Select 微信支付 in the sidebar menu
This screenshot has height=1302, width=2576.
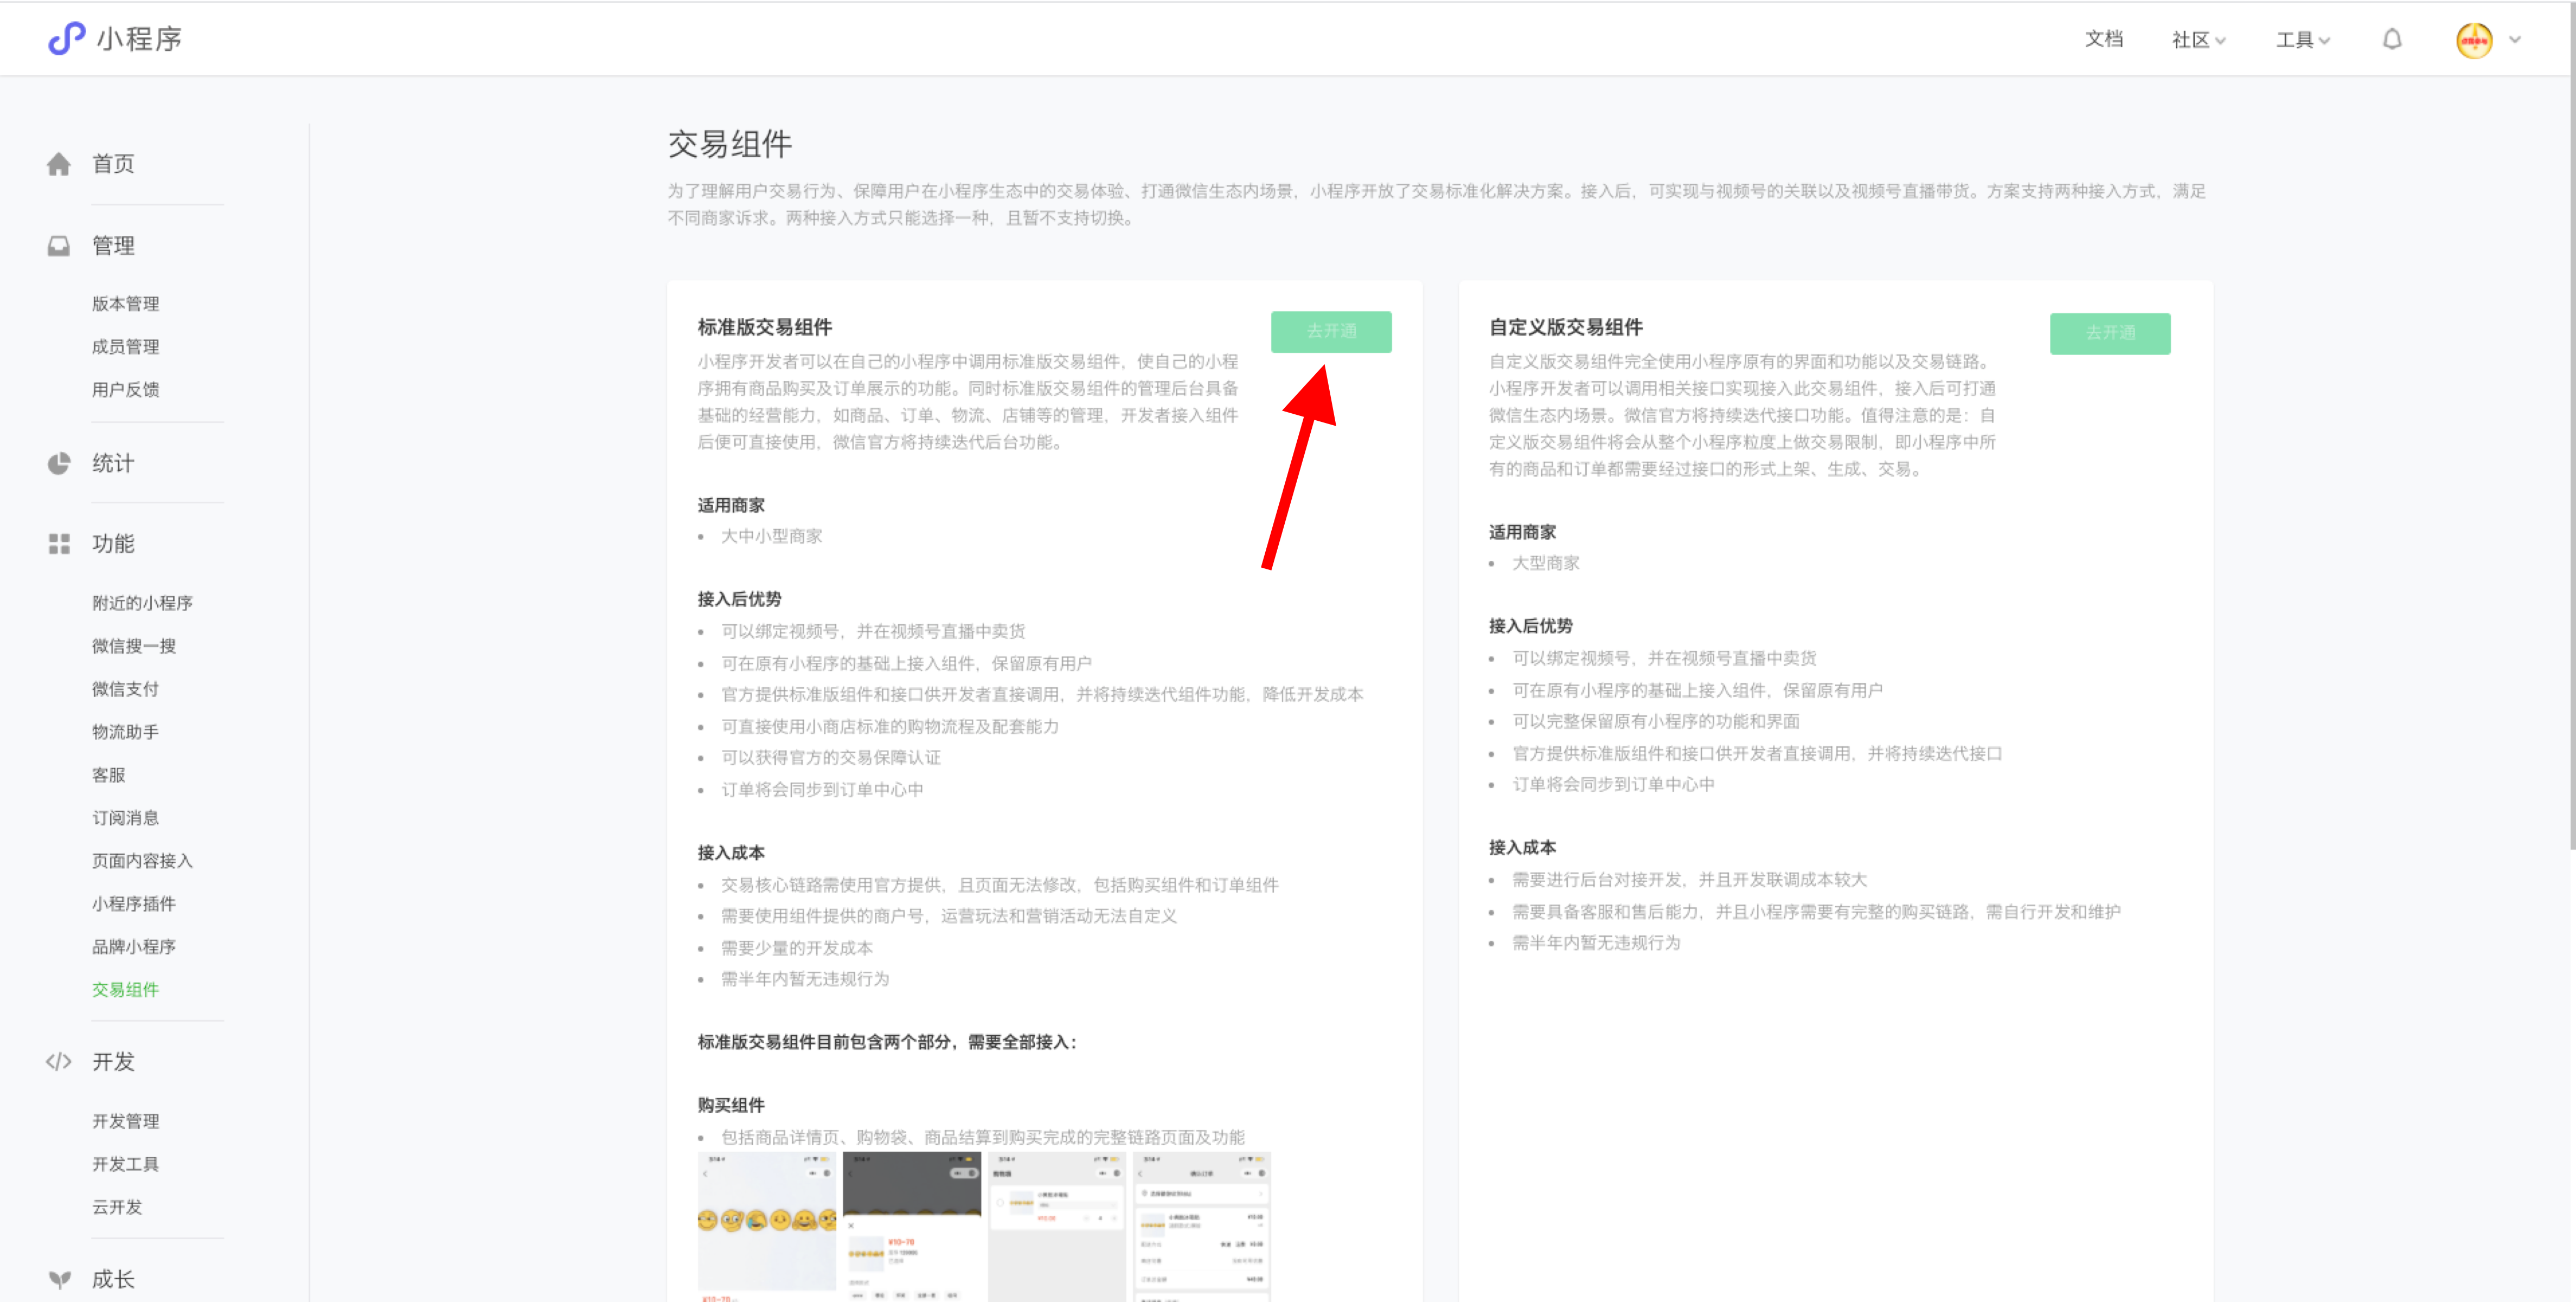pos(125,689)
